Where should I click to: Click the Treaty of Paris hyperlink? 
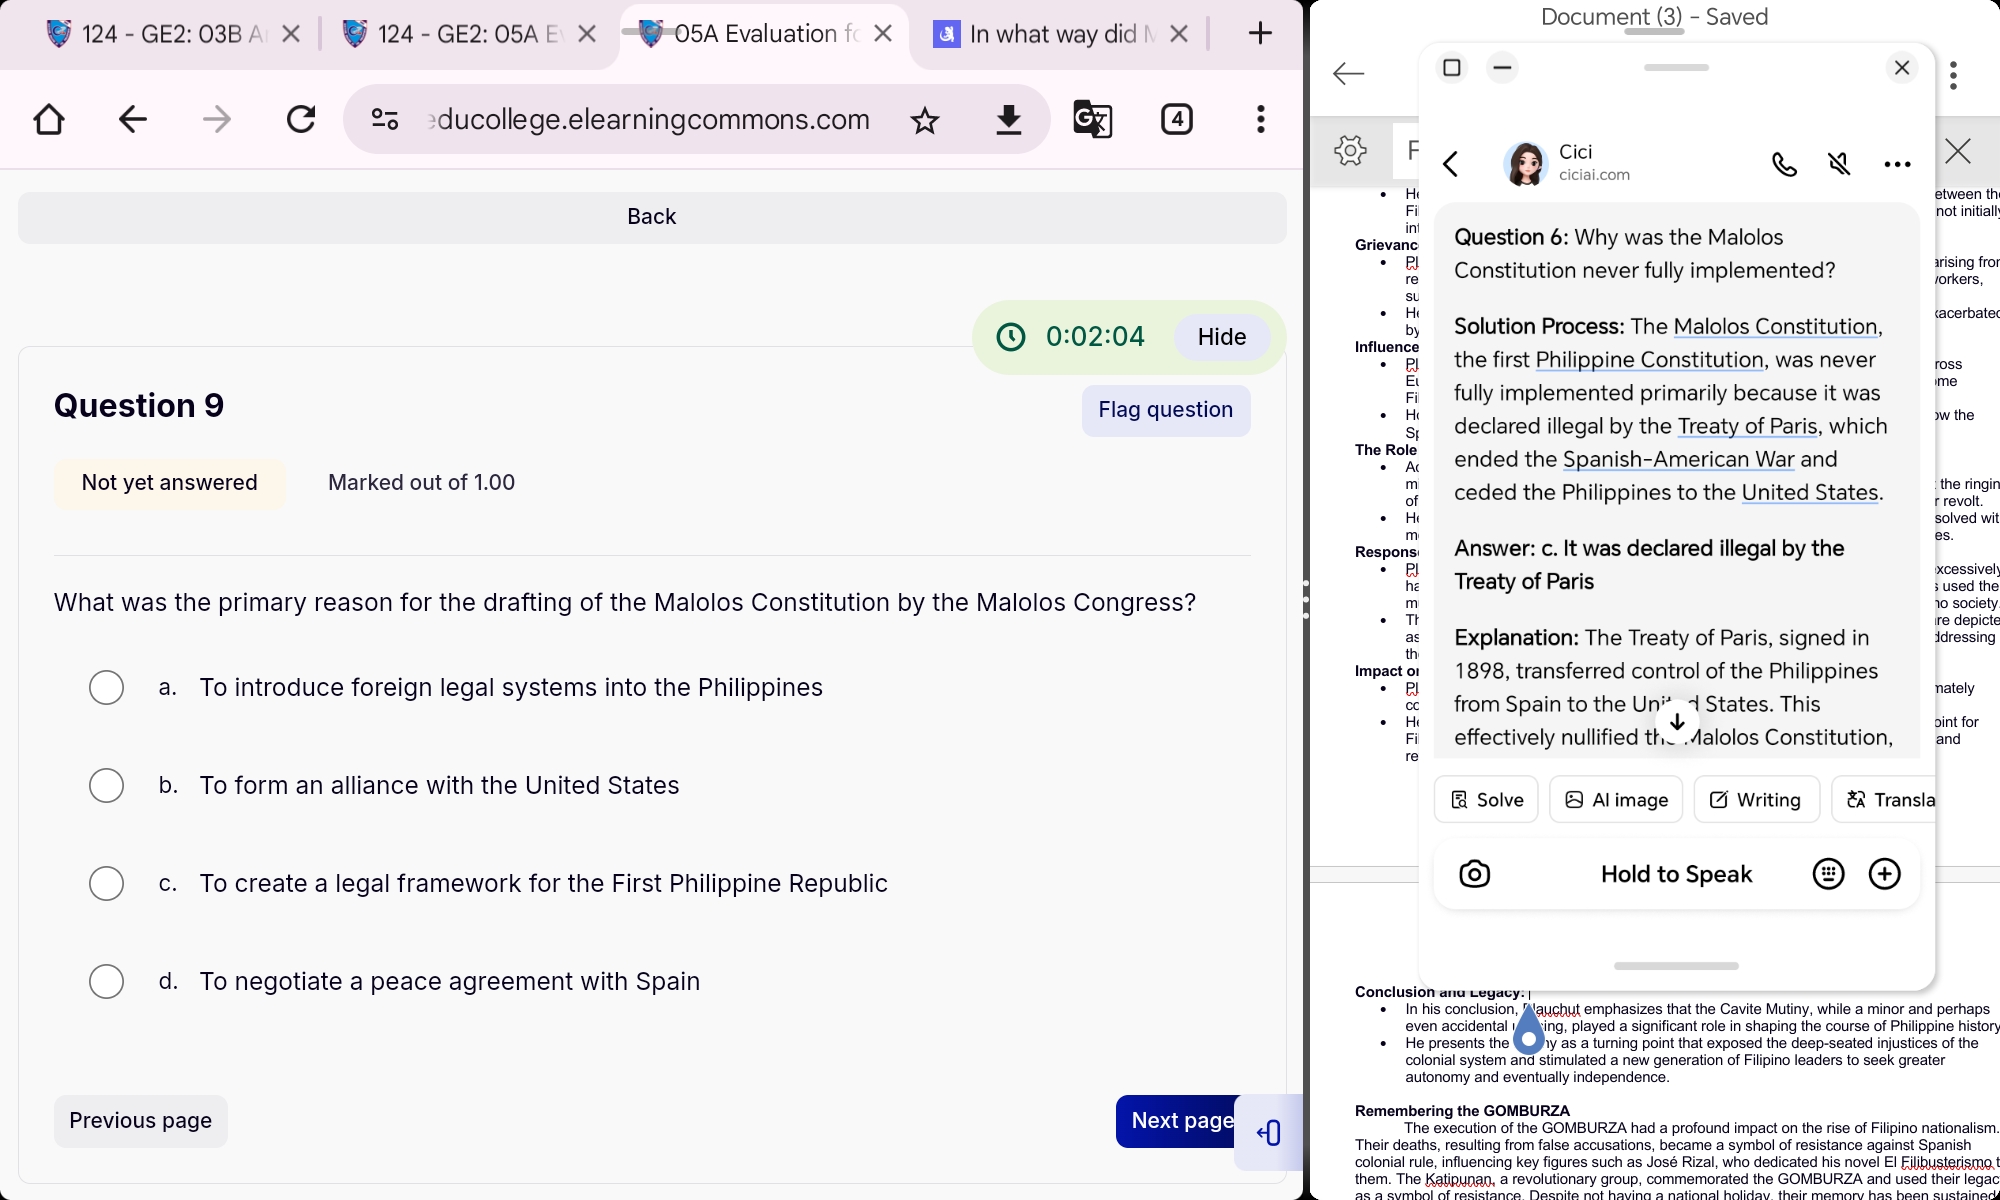click(1746, 426)
